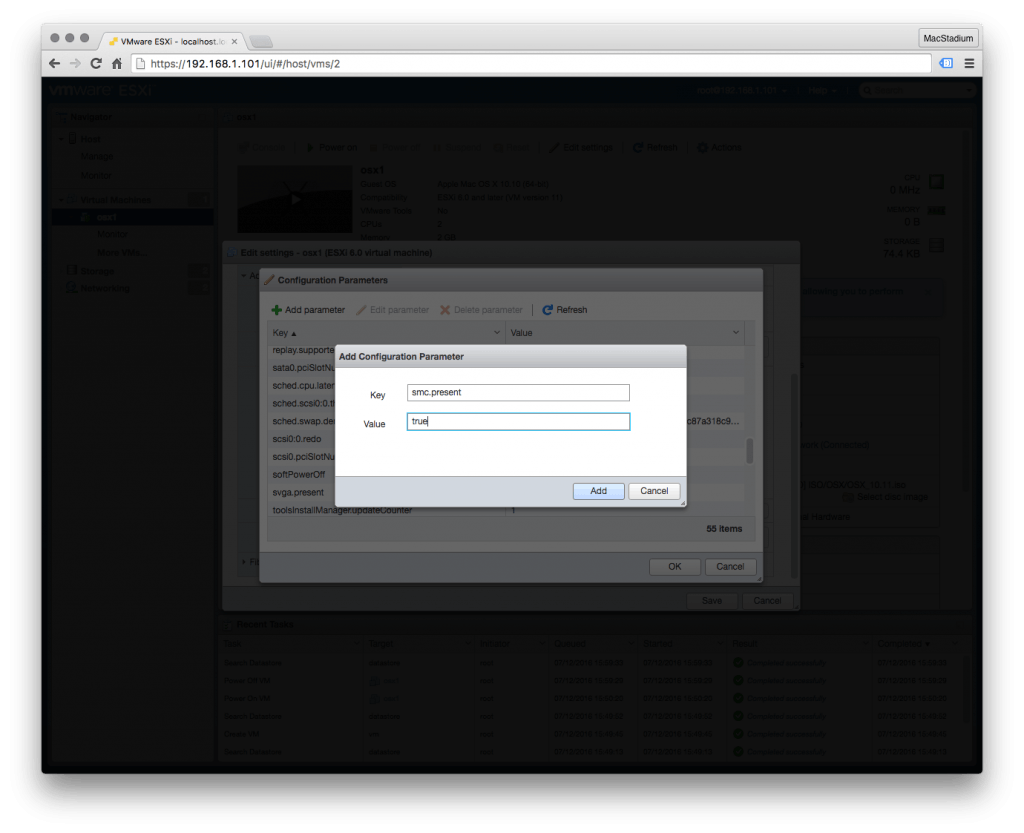Go forward in the browser
The width and height of the screenshot is (1024, 833).
click(x=75, y=63)
